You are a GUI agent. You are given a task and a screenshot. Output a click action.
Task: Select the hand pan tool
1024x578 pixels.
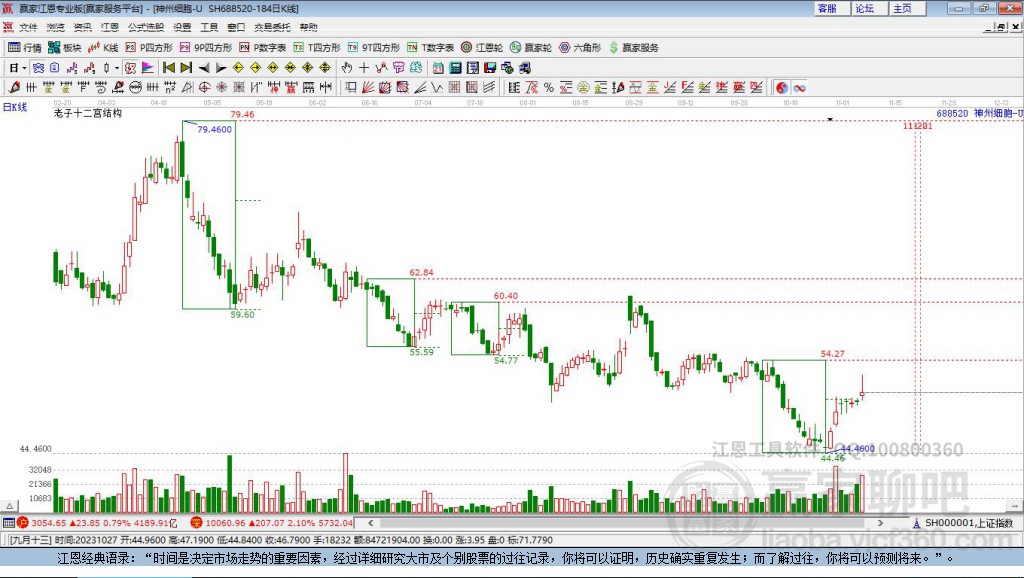tap(347, 68)
